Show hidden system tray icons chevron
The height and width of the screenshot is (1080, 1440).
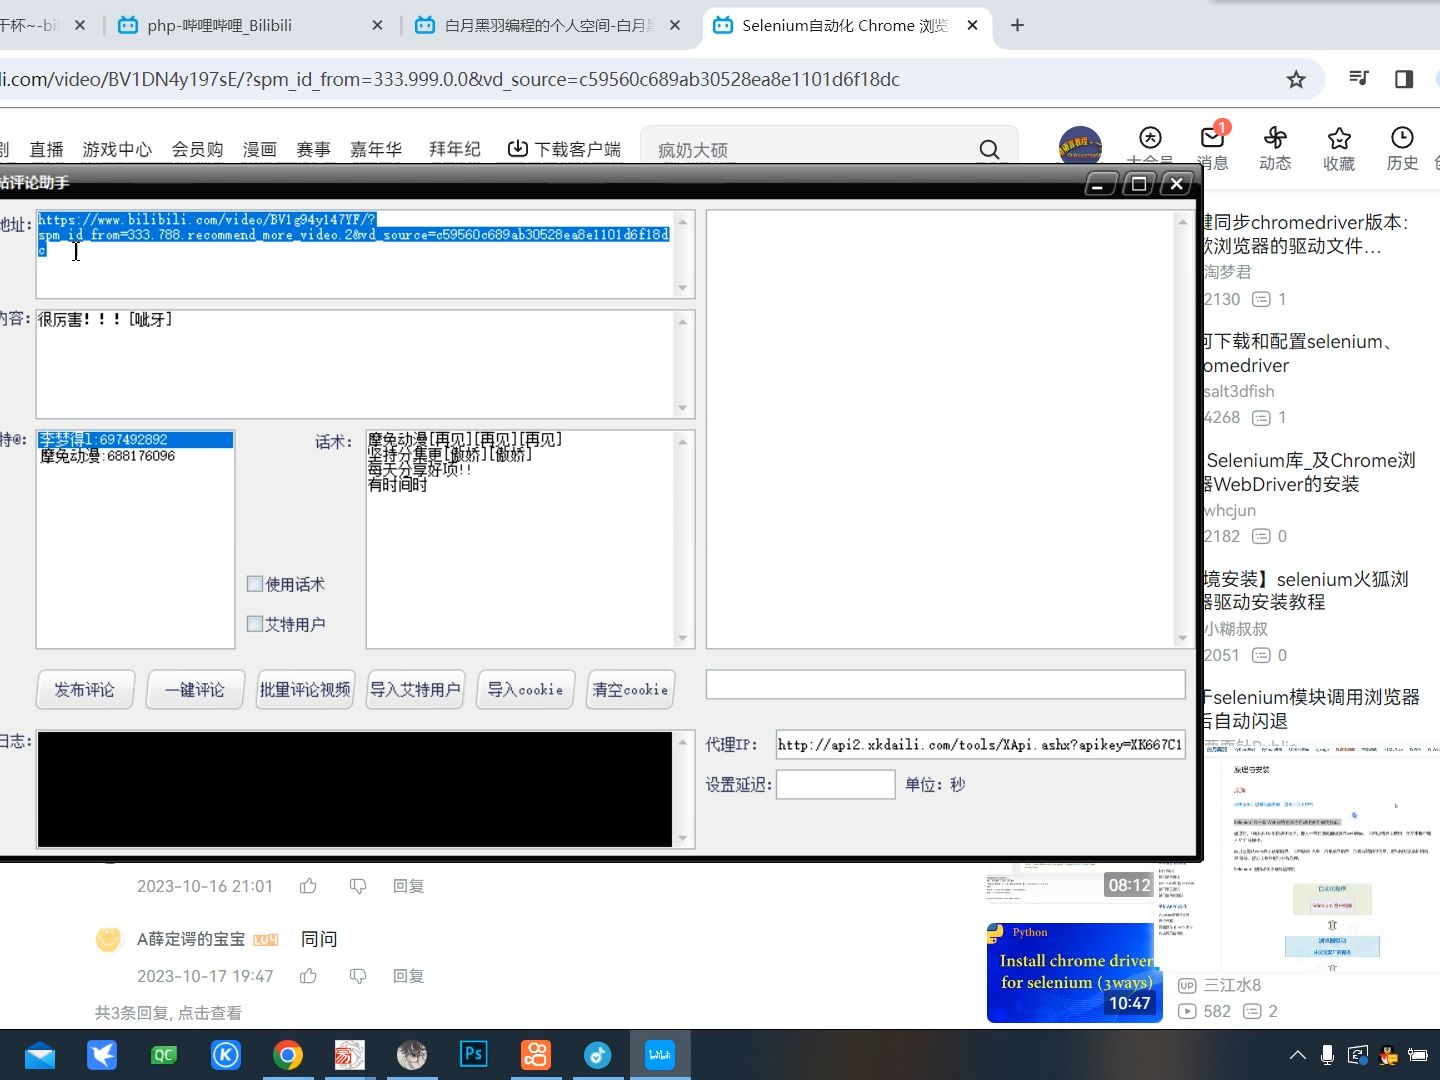tap(1297, 1055)
